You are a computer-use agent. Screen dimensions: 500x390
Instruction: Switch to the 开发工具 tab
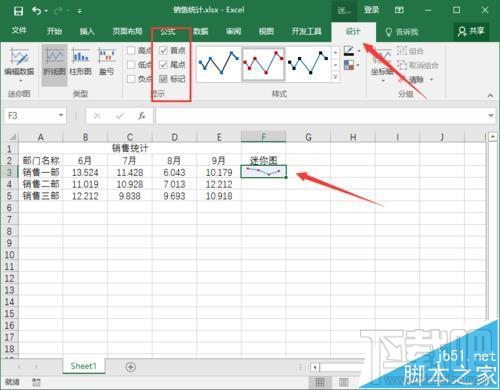pyautogui.click(x=306, y=31)
